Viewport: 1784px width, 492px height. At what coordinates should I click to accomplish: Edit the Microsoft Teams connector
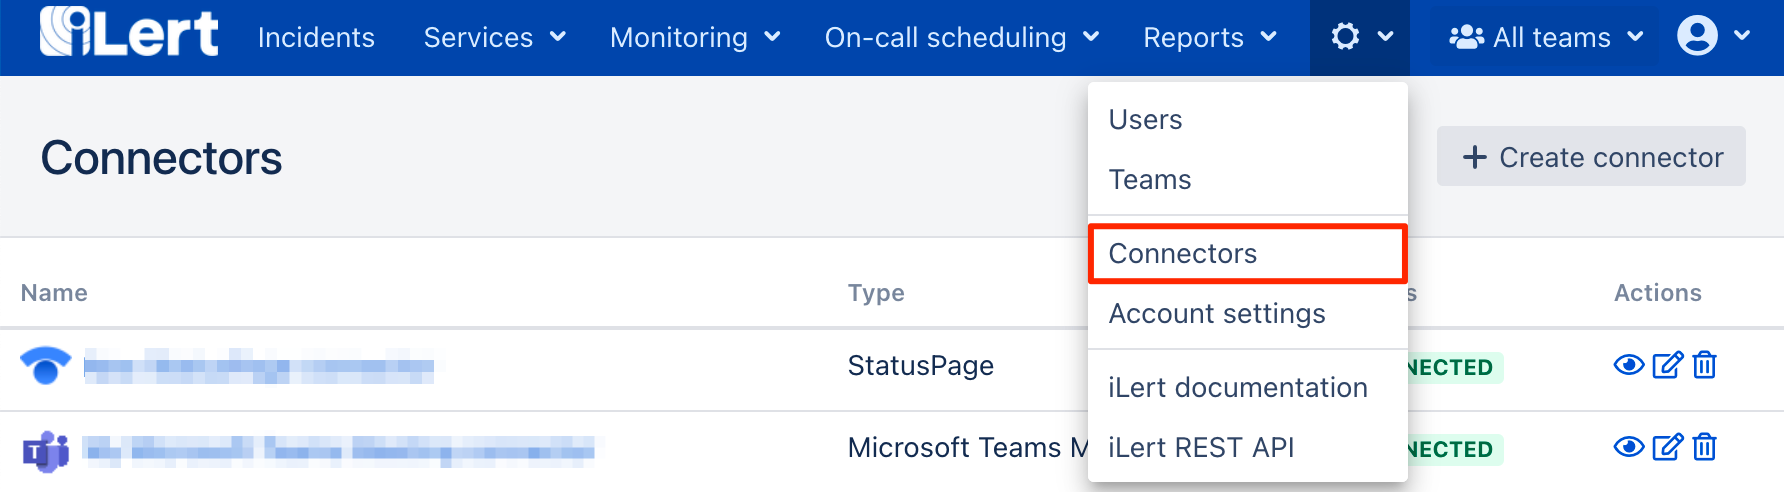pos(1667,447)
